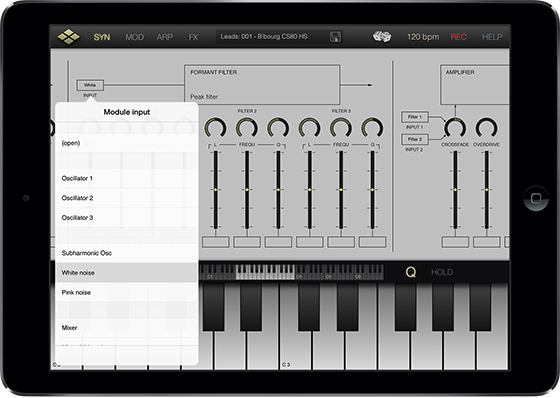Click the FILTER 3 FREQU knob
This screenshot has width=560, height=398.
(341, 128)
